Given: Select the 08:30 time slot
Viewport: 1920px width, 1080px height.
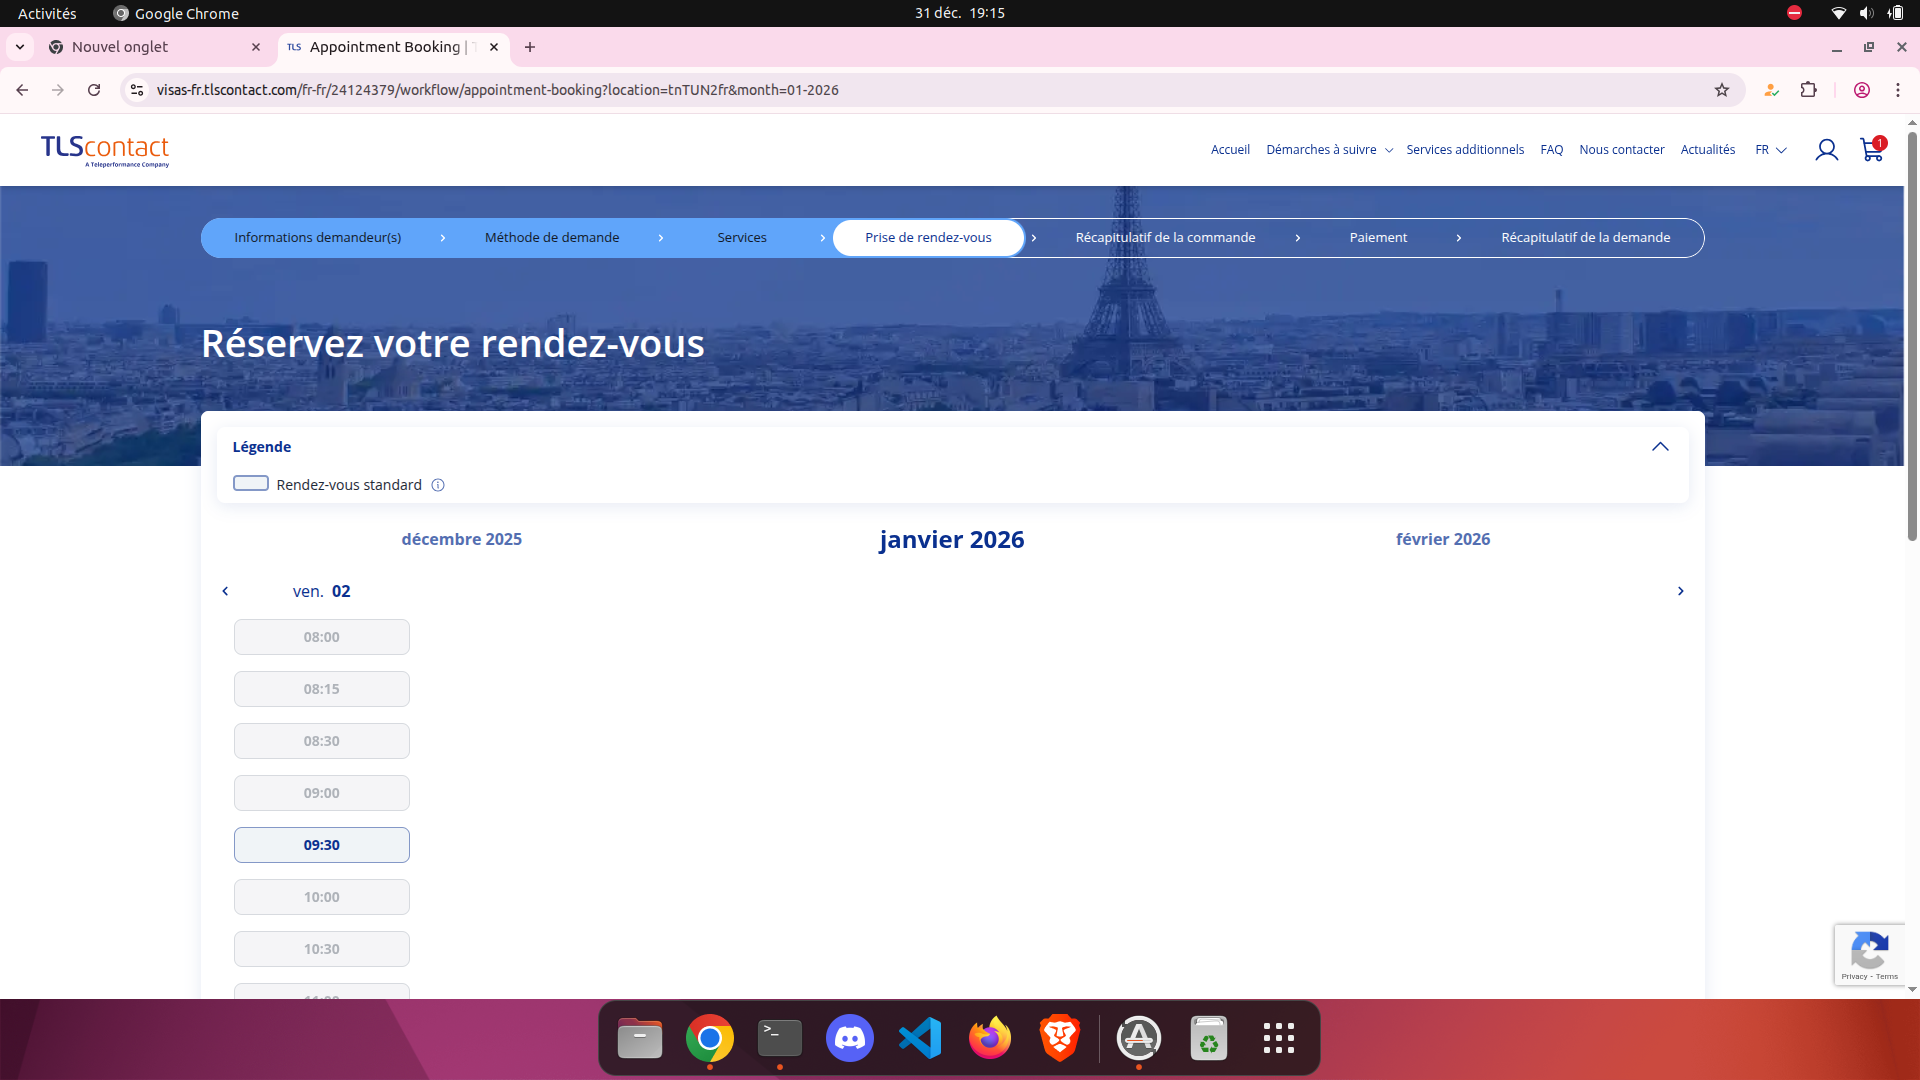Looking at the screenshot, I should coord(322,741).
